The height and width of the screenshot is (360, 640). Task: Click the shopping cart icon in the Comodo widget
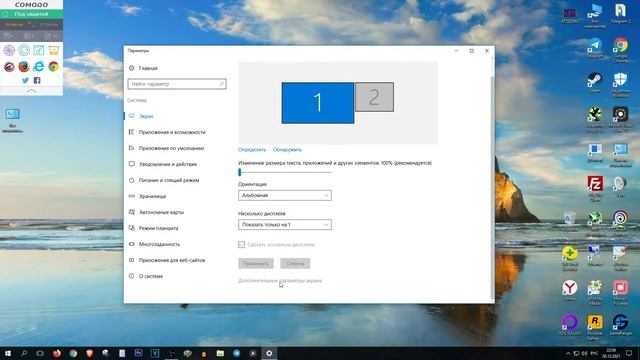tap(53, 50)
